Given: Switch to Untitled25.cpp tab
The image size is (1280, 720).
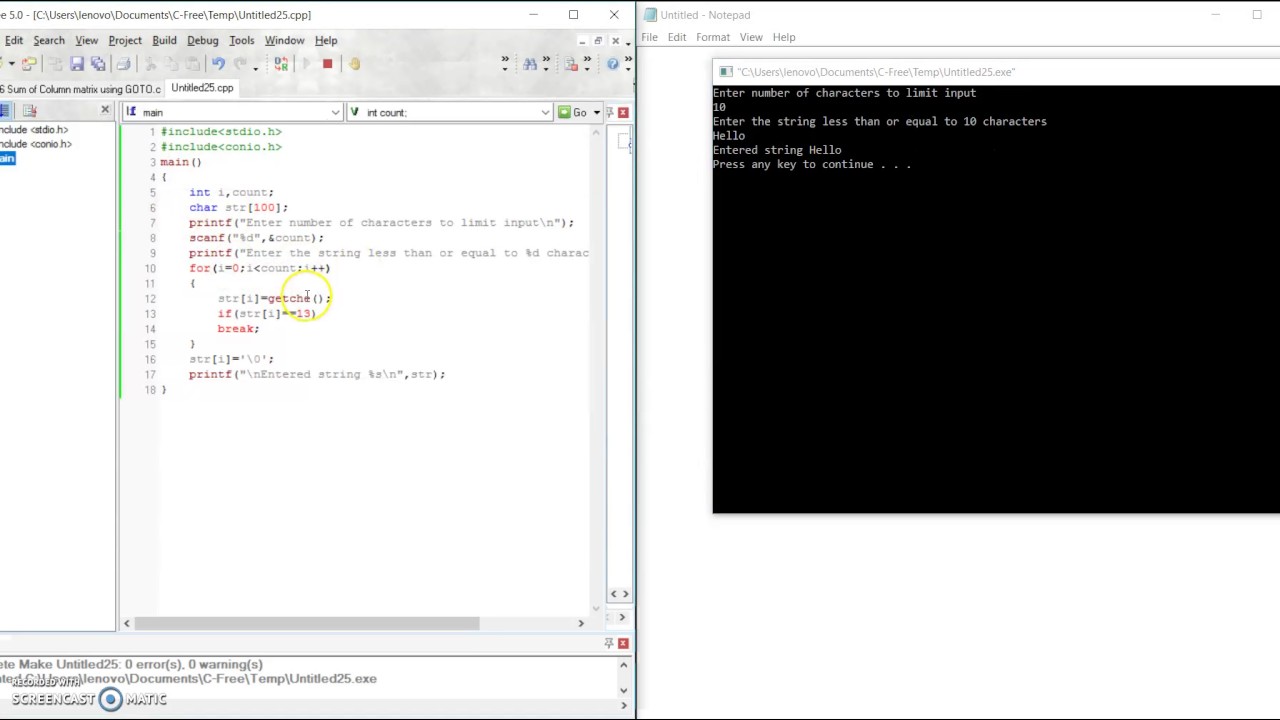Looking at the screenshot, I should (x=202, y=88).
